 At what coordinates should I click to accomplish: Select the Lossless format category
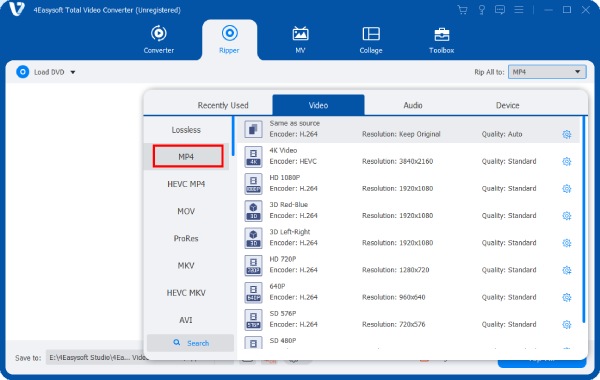[186, 130]
